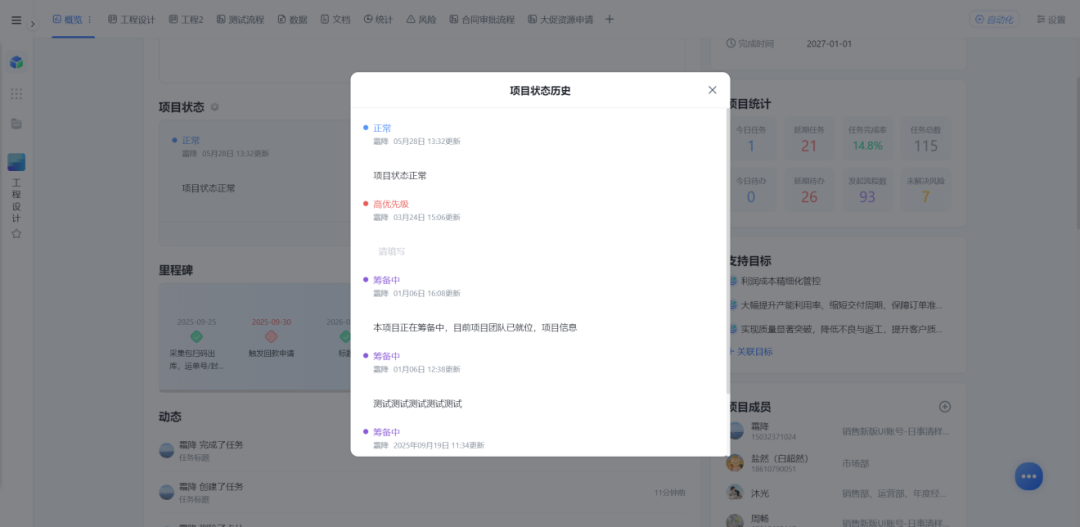Viewport: 1080px width, 527px height.
Task: Click 沐光 member avatar
Action: point(735,492)
